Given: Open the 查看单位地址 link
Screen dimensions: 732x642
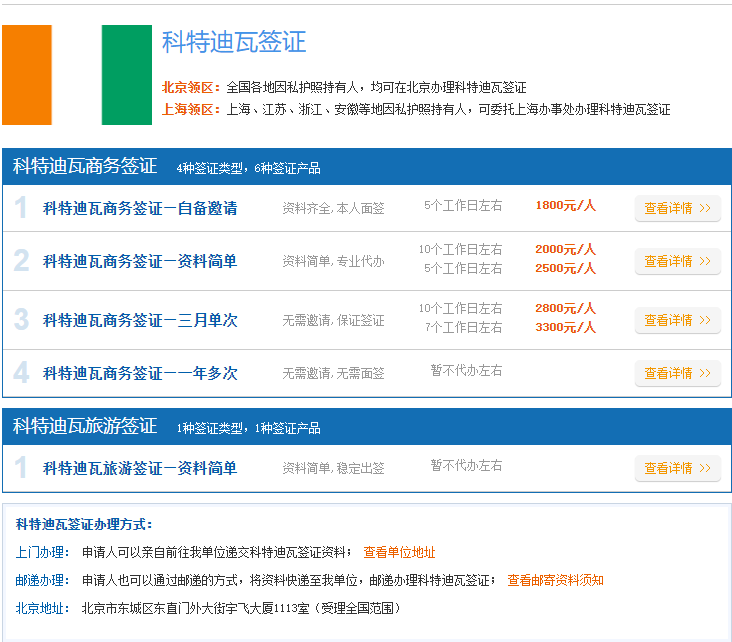Looking at the screenshot, I should (399, 552).
